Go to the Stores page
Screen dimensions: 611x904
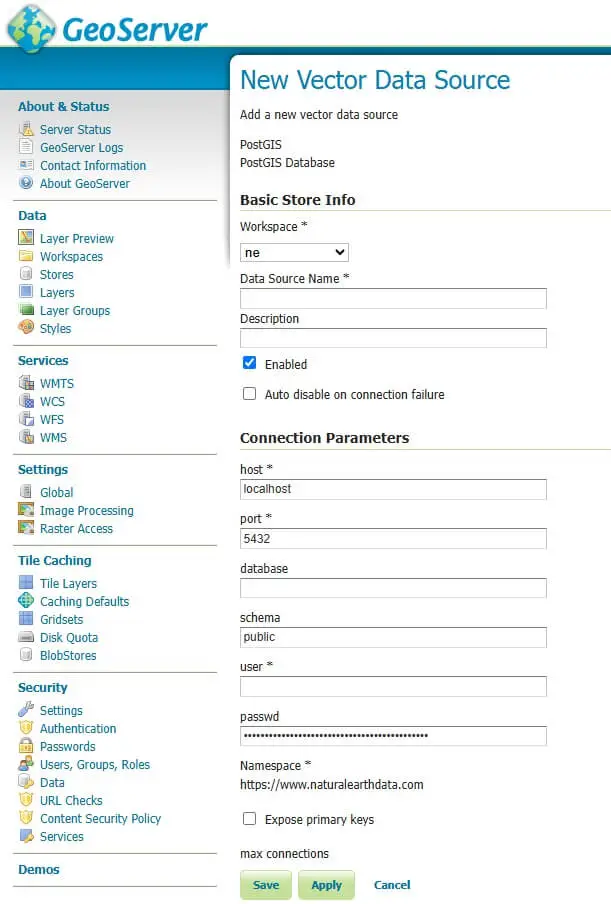point(56,274)
